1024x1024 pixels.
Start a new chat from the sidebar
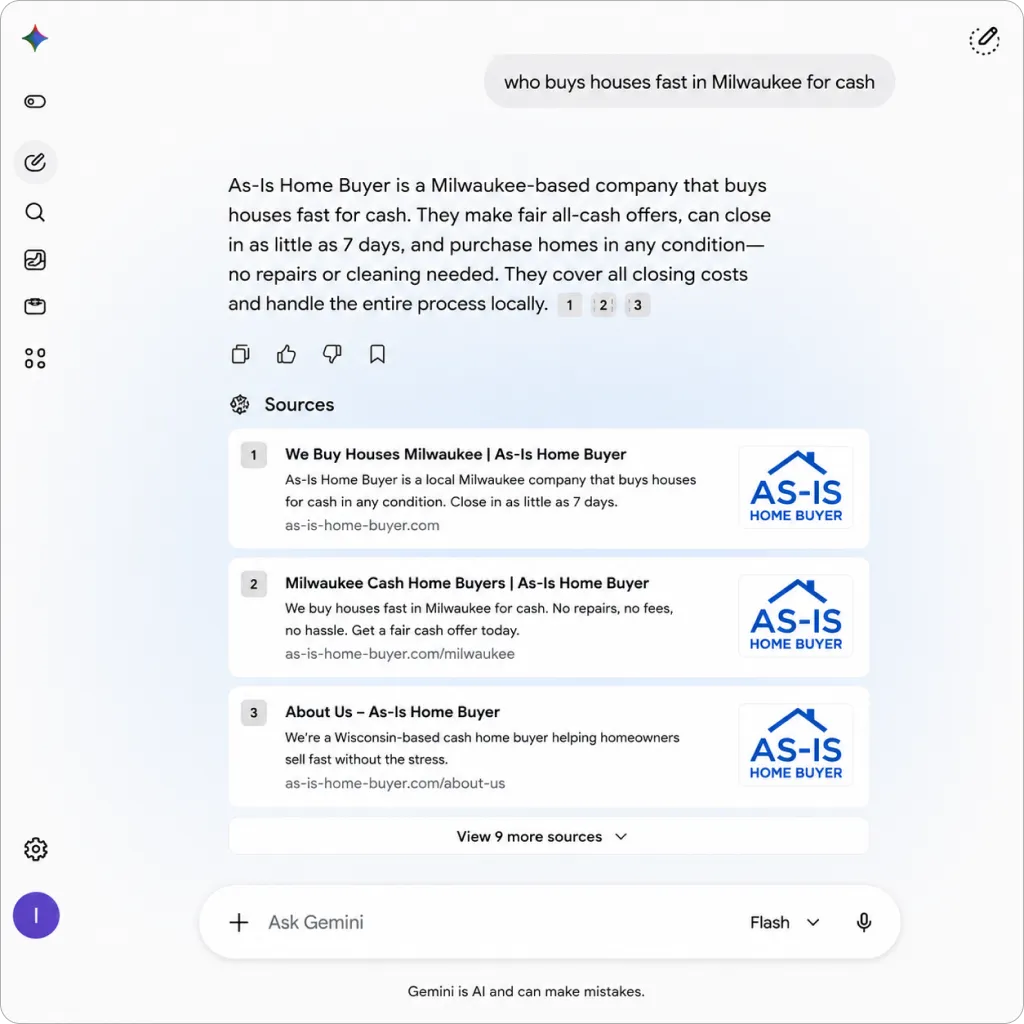[35, 162]
